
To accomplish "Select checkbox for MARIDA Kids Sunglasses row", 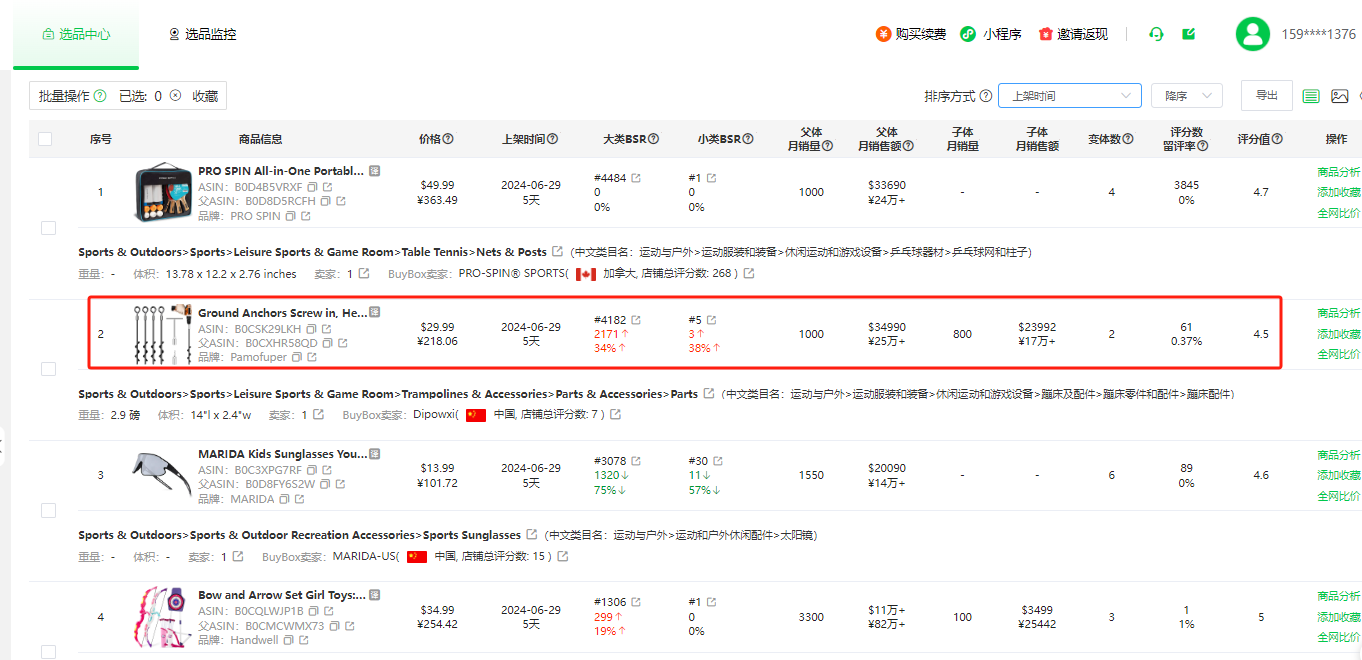I will click(48, 510).
